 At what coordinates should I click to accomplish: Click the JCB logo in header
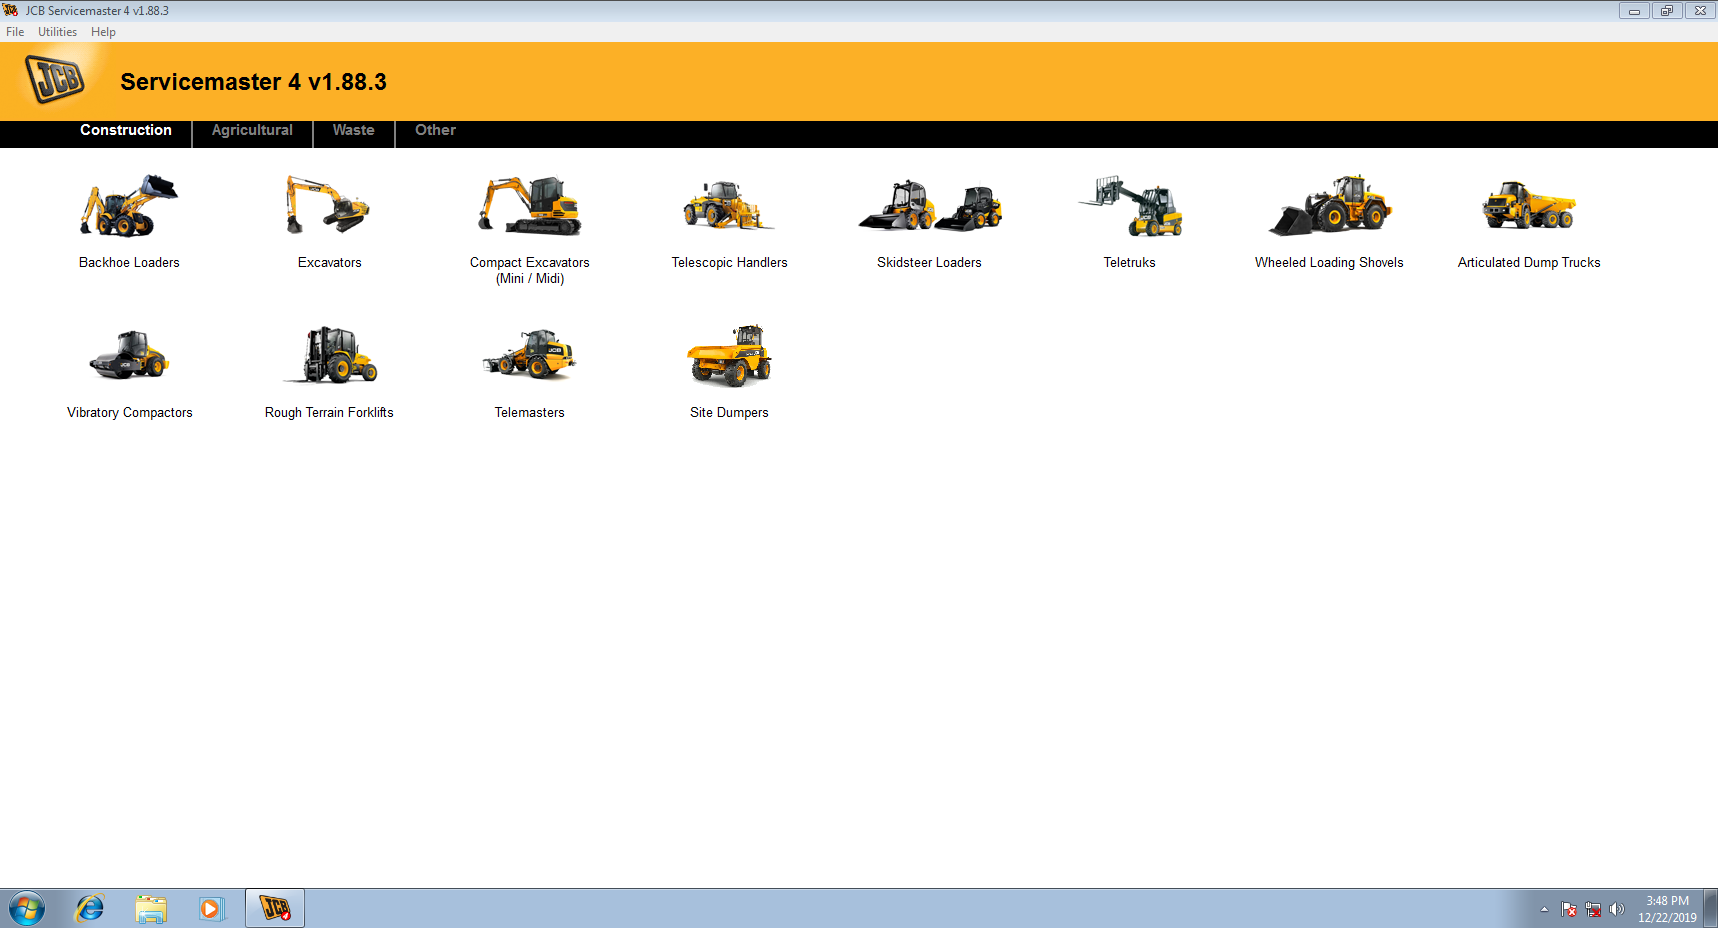tap(55, 80)
